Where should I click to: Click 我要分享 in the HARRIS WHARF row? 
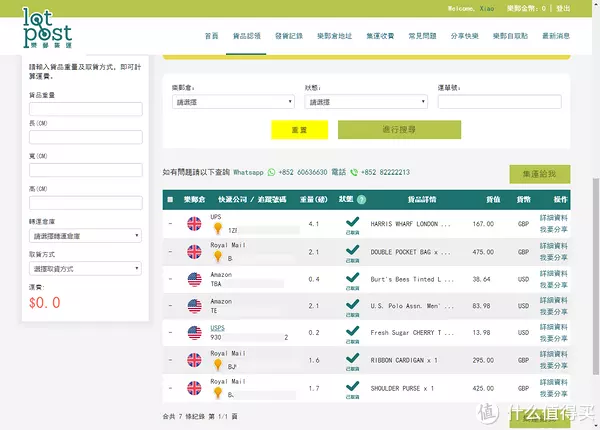pyautogui.click(x=554, y=229)
